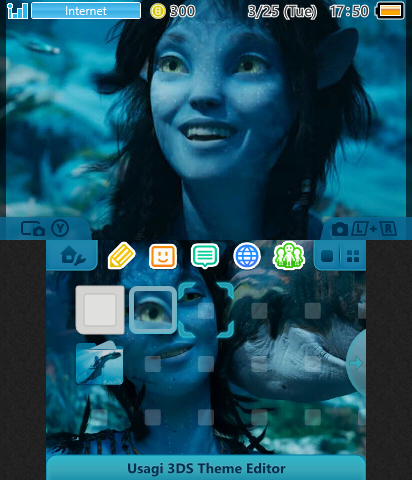
Task: Open the folder with underwater creature image
Action: 99,363
